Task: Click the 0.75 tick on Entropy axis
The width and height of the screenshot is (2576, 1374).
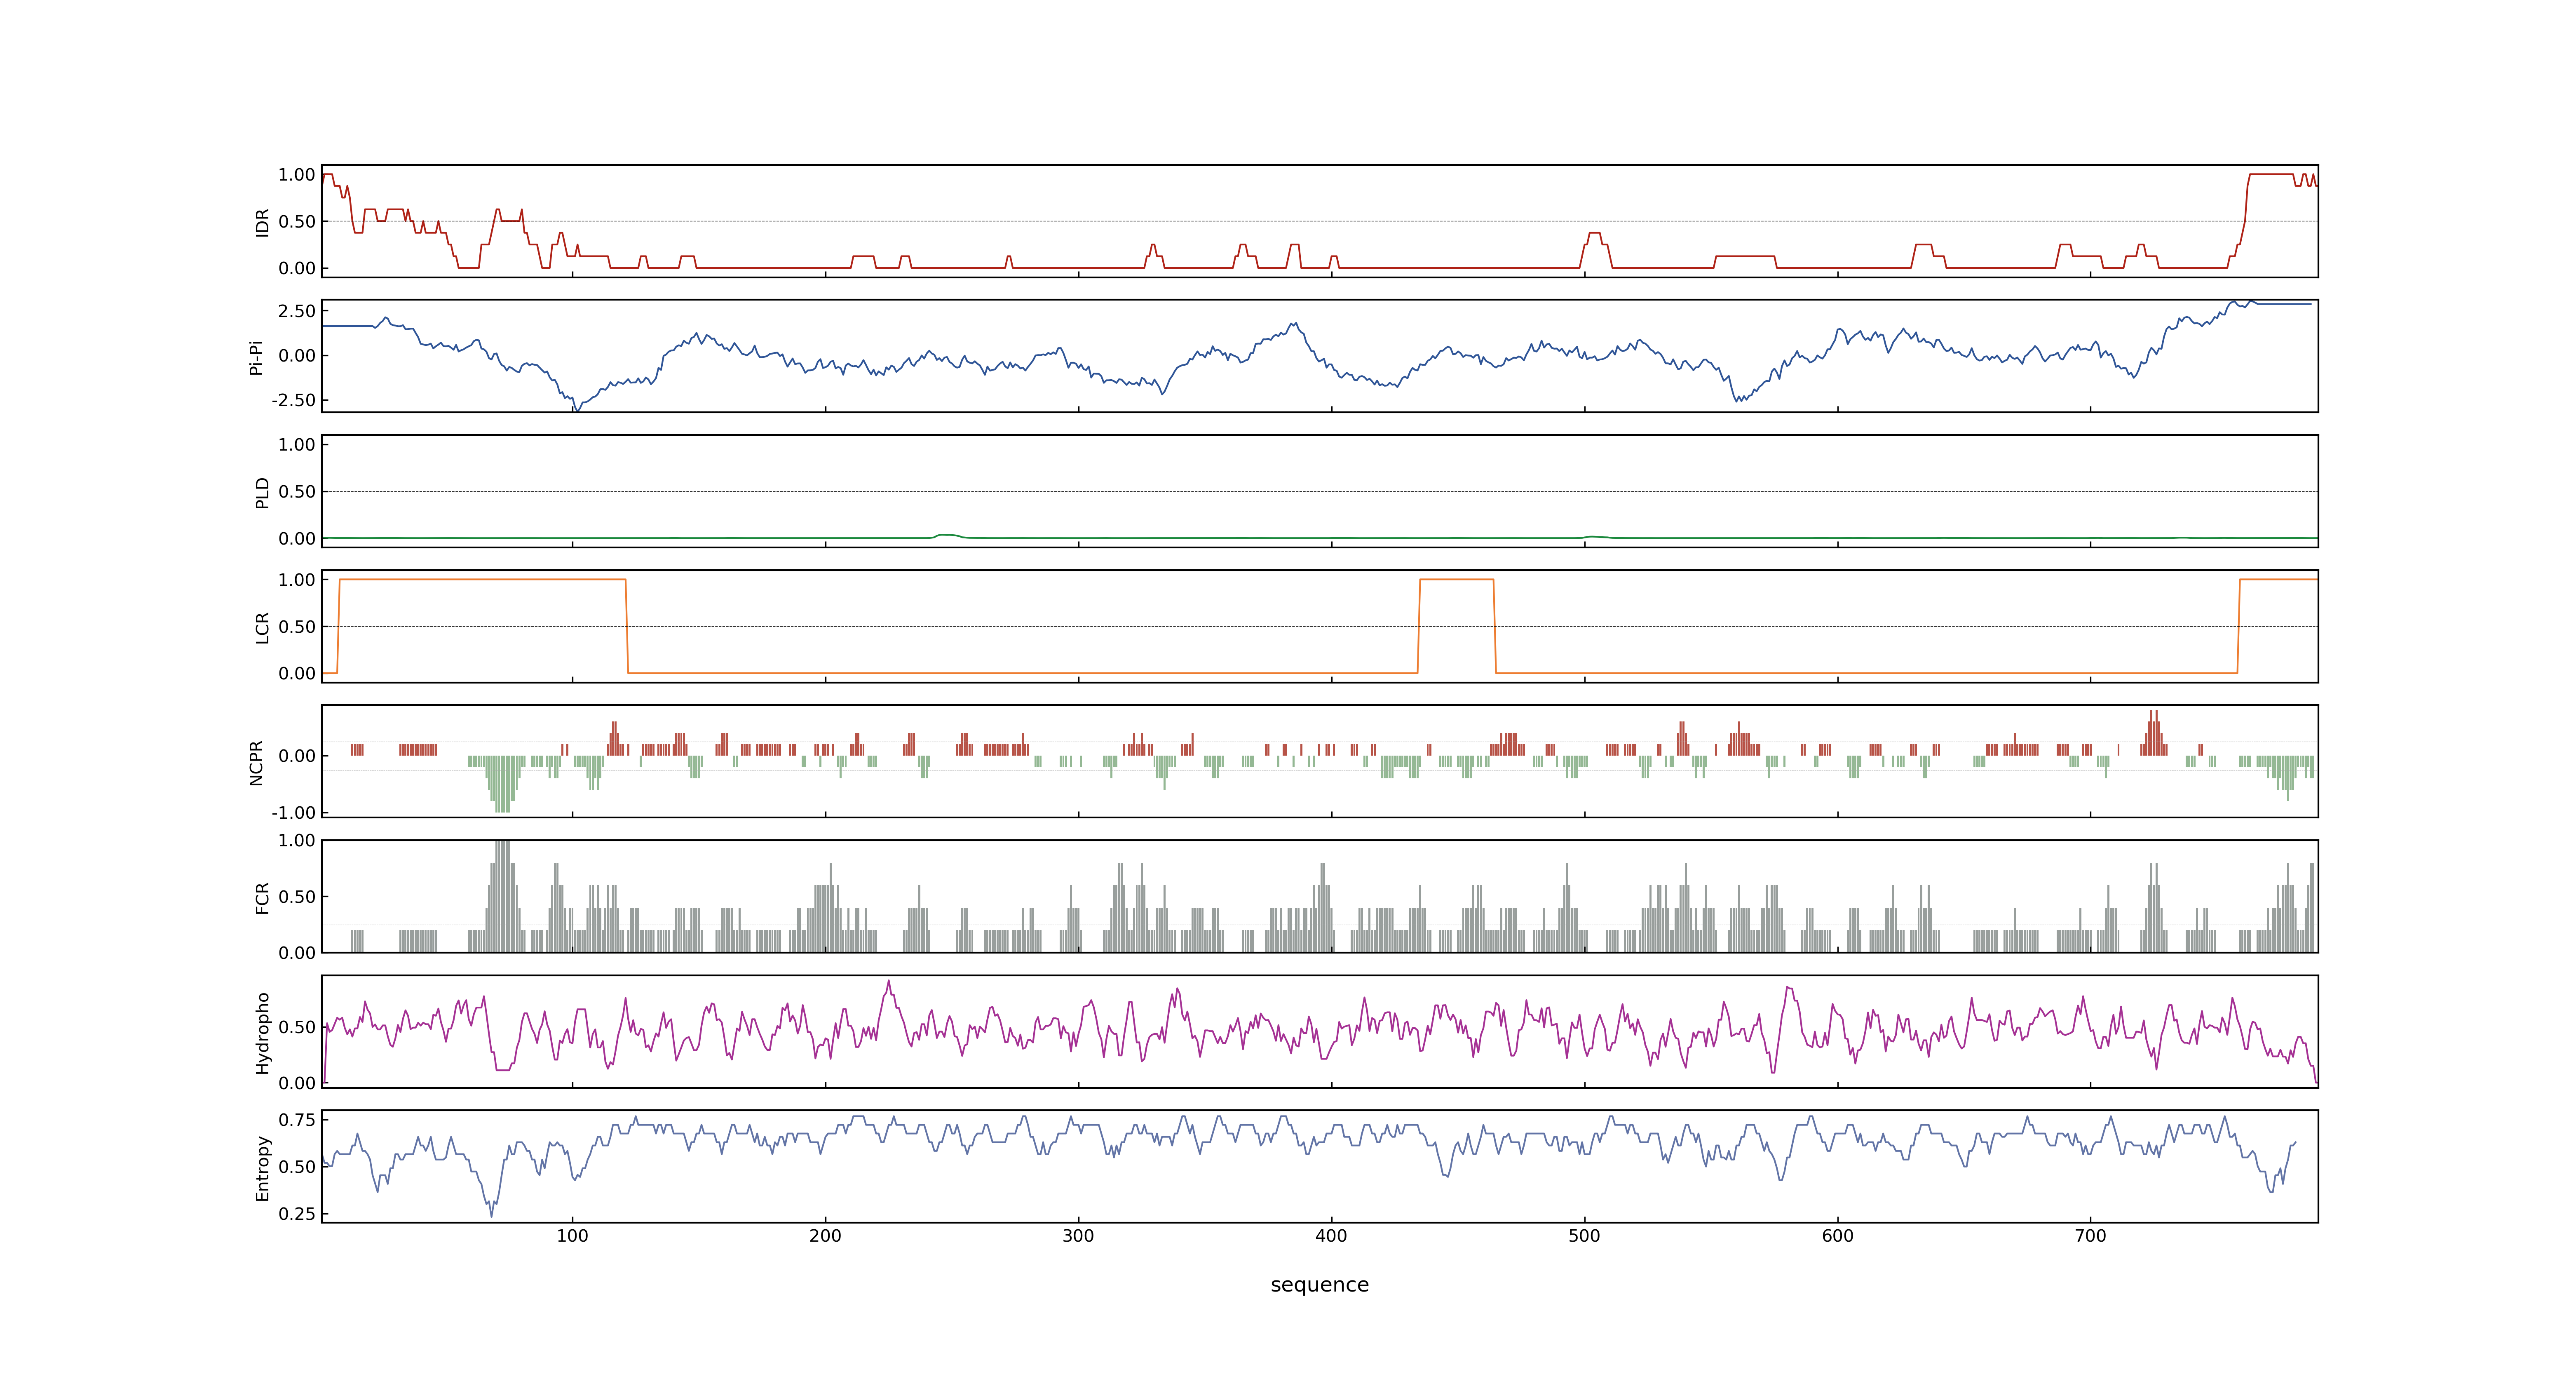Action: click(297, 1120)
